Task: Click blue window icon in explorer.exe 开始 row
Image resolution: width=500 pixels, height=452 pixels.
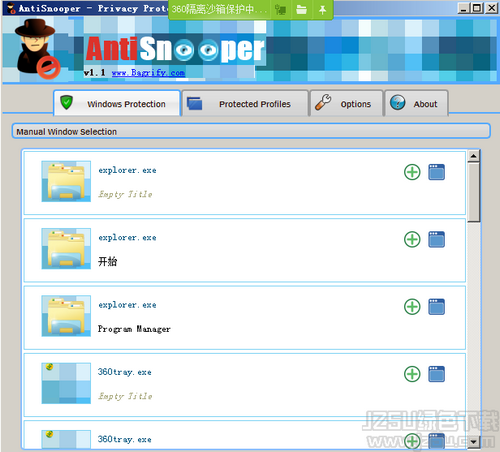Action: [x=436, y=239]
